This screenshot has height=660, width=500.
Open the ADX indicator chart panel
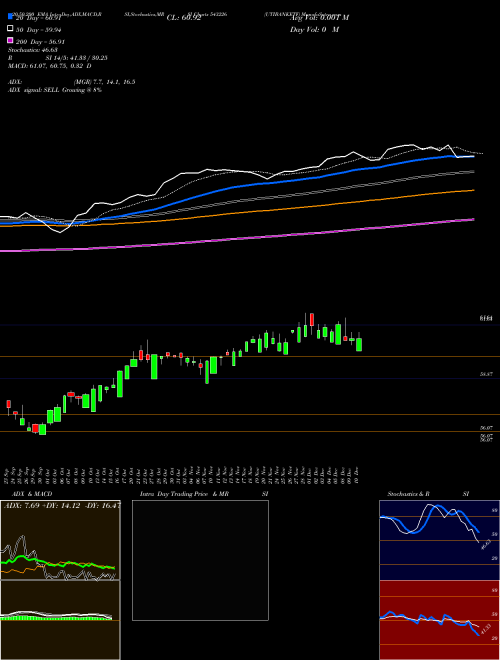(x=60, y=540)
